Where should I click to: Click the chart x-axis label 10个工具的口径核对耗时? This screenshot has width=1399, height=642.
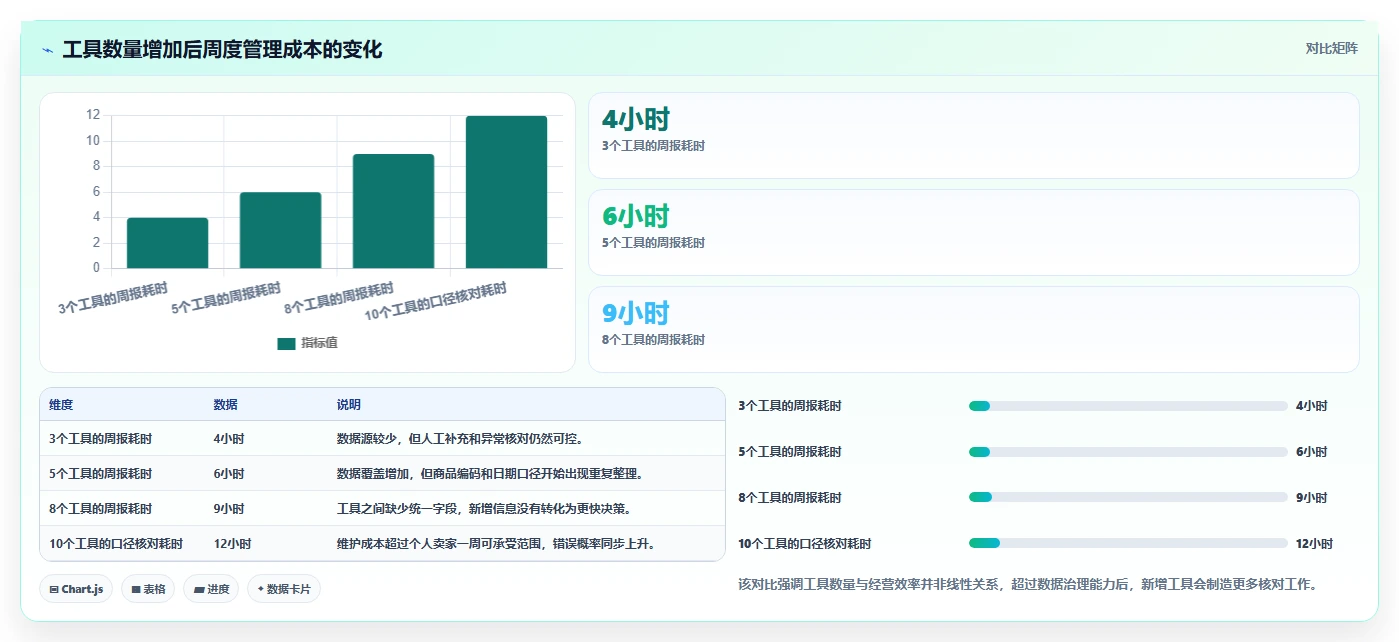436,302
